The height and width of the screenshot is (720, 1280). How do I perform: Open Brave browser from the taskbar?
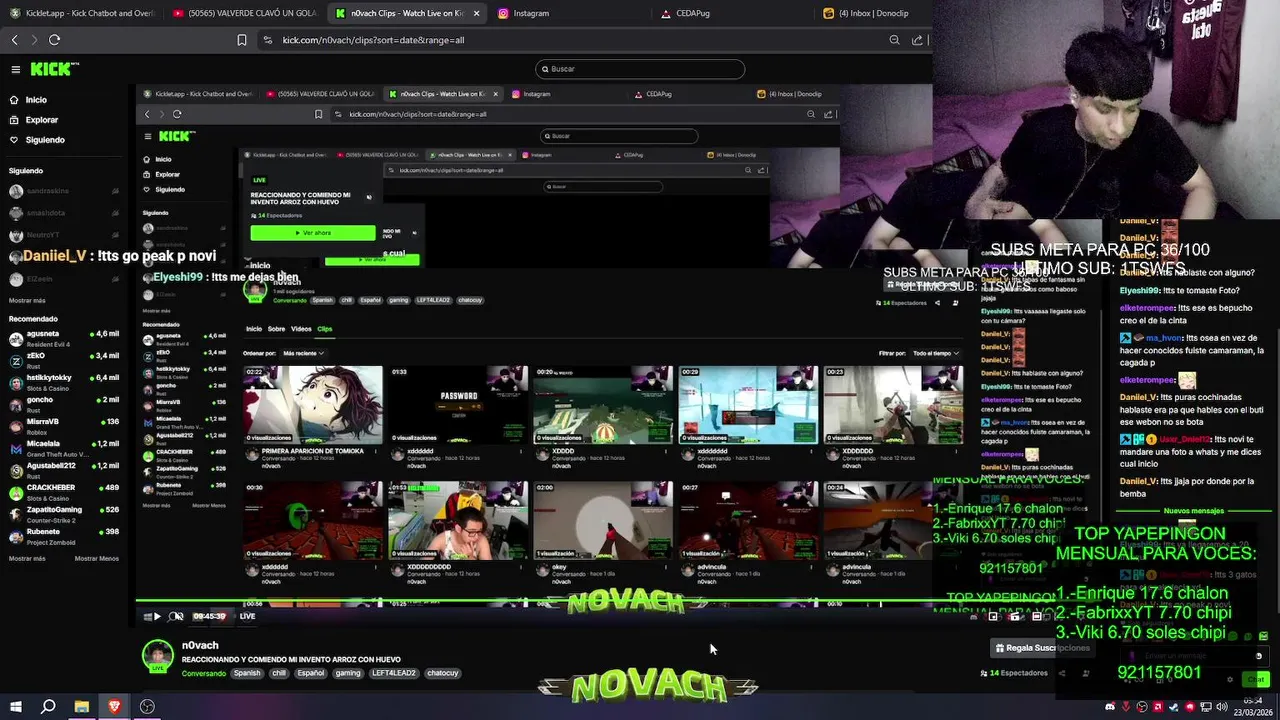coord(114,706)
